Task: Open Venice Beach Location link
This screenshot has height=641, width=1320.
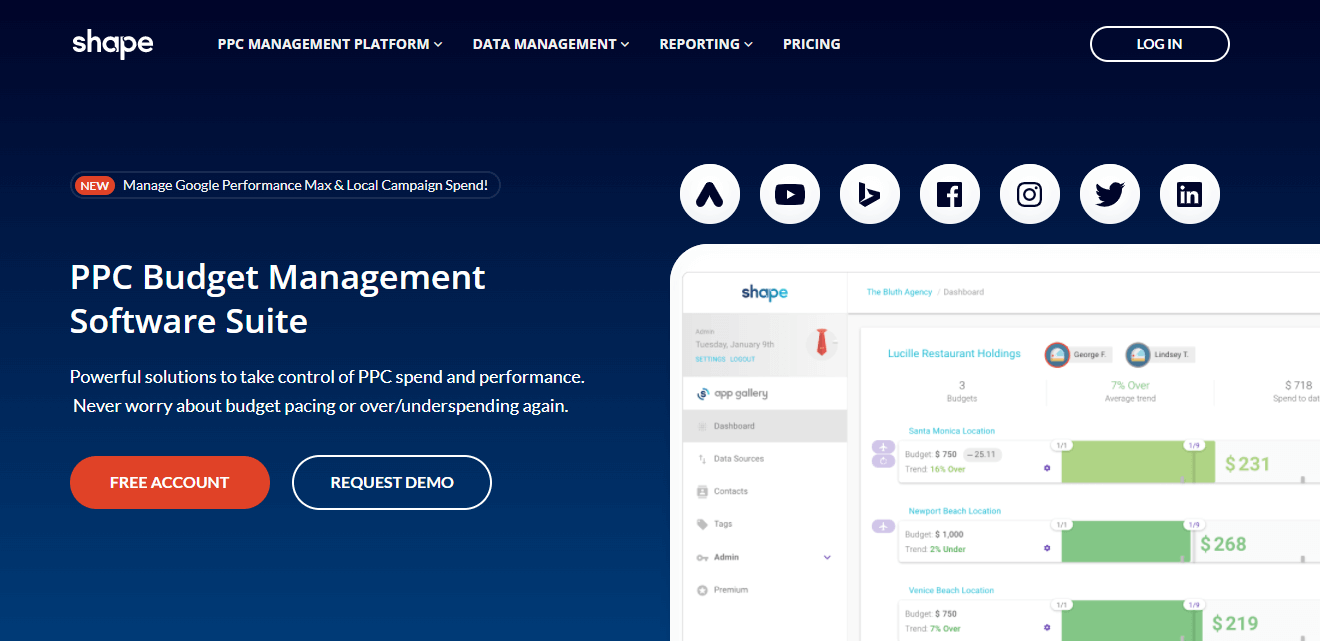Action: 949,591
